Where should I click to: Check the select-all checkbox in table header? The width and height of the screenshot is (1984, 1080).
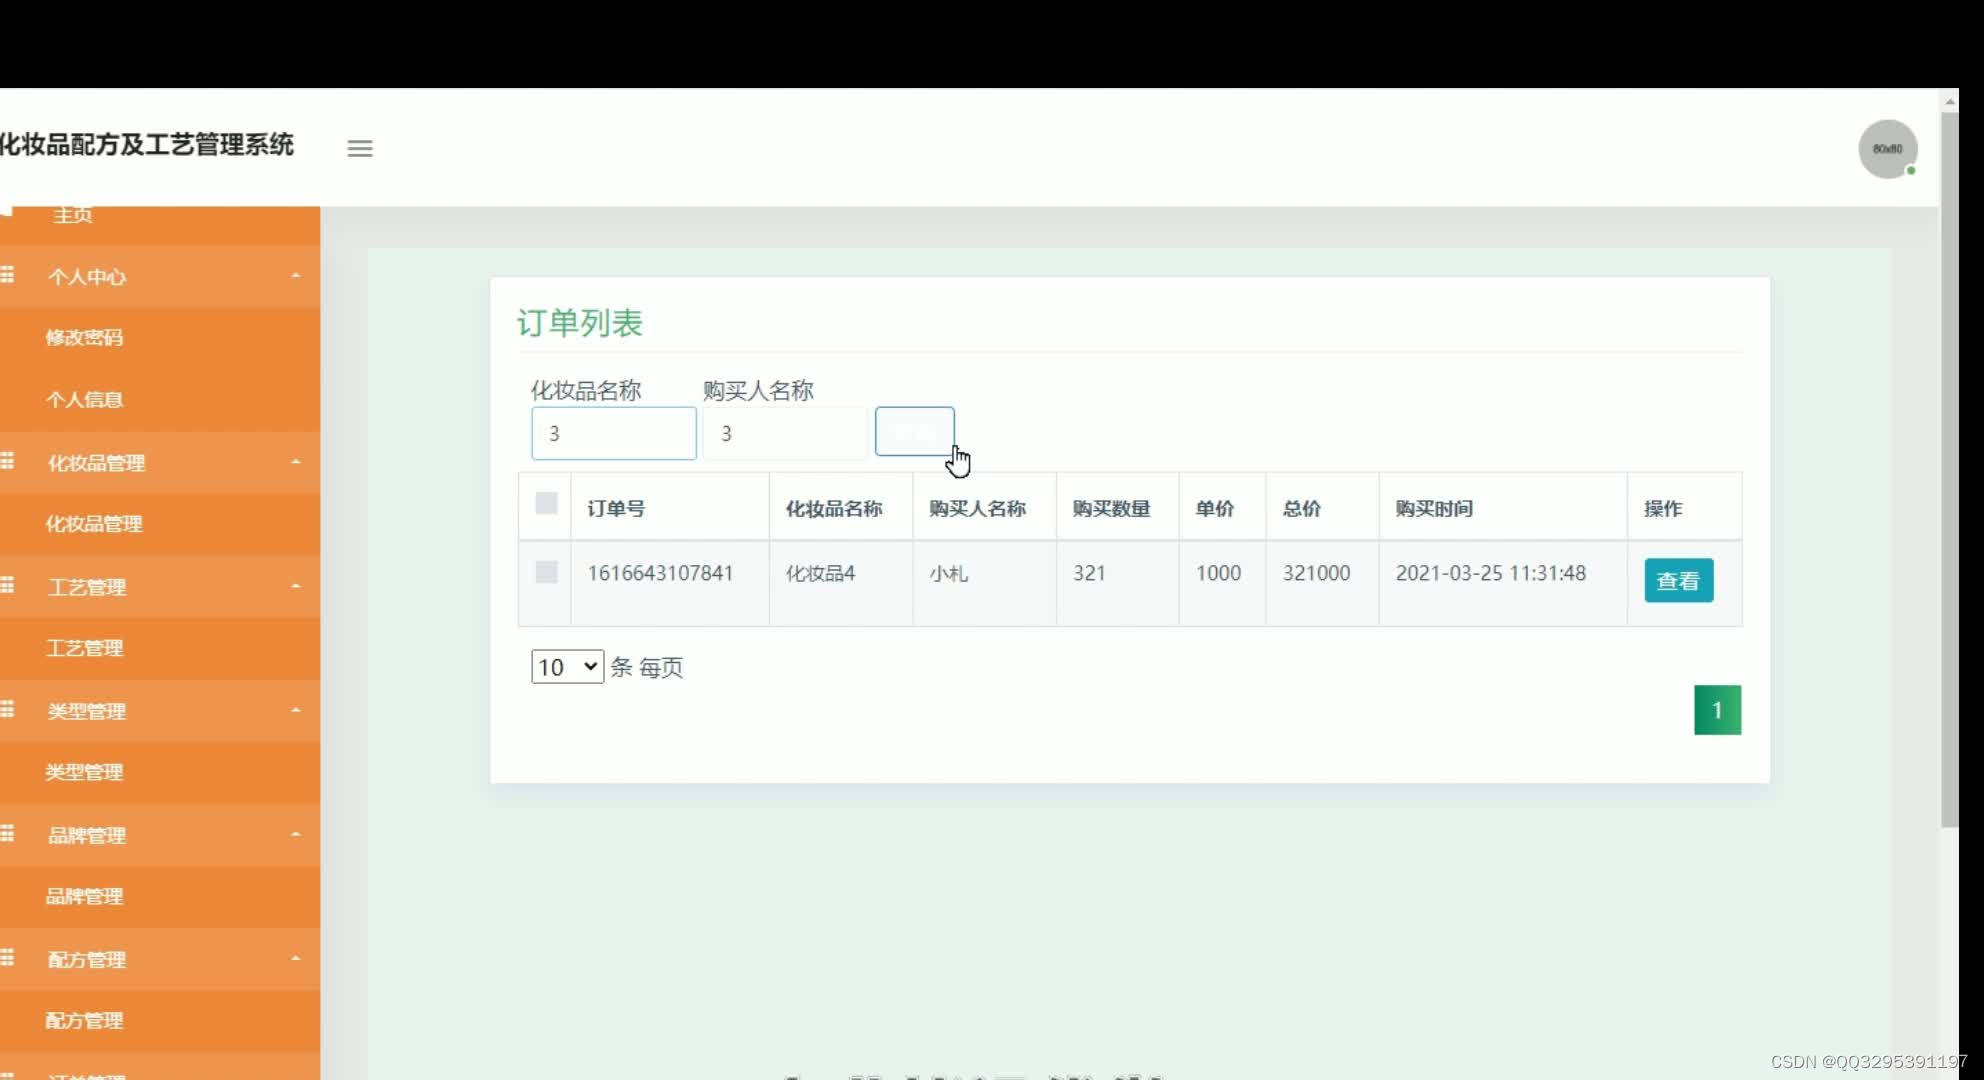tap(546, 503)
